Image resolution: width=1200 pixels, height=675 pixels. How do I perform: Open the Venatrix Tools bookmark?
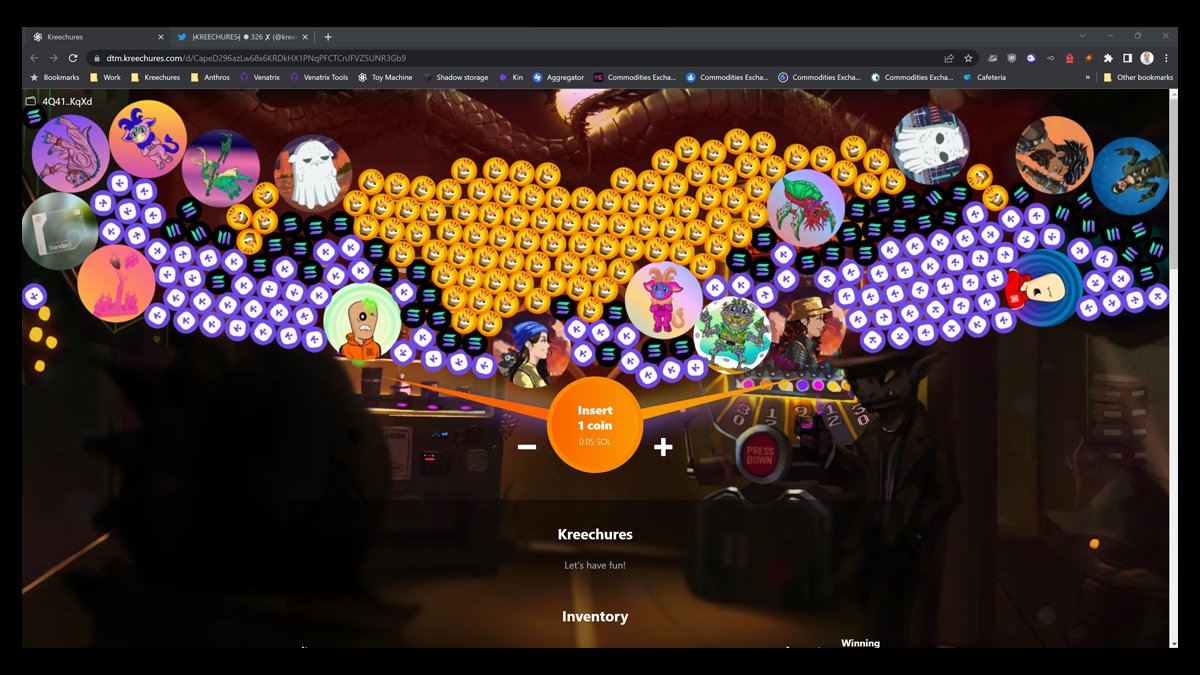click(x=319, y=77)
